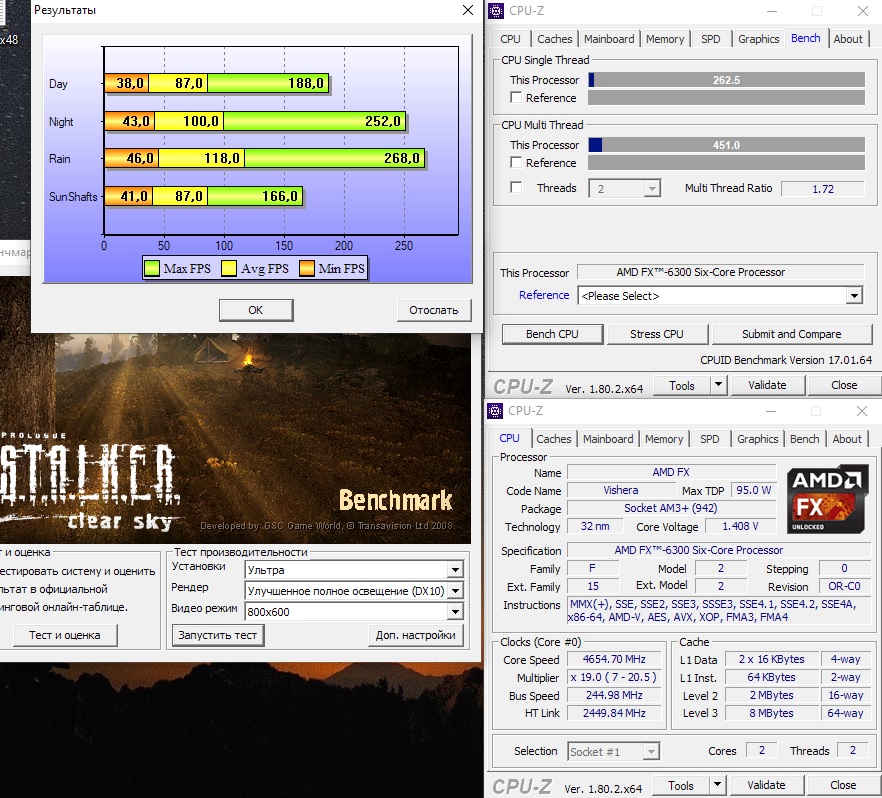Click Tools button in lower CPU-Z window
The image size is (882, 798).
(x=681, y=785)
